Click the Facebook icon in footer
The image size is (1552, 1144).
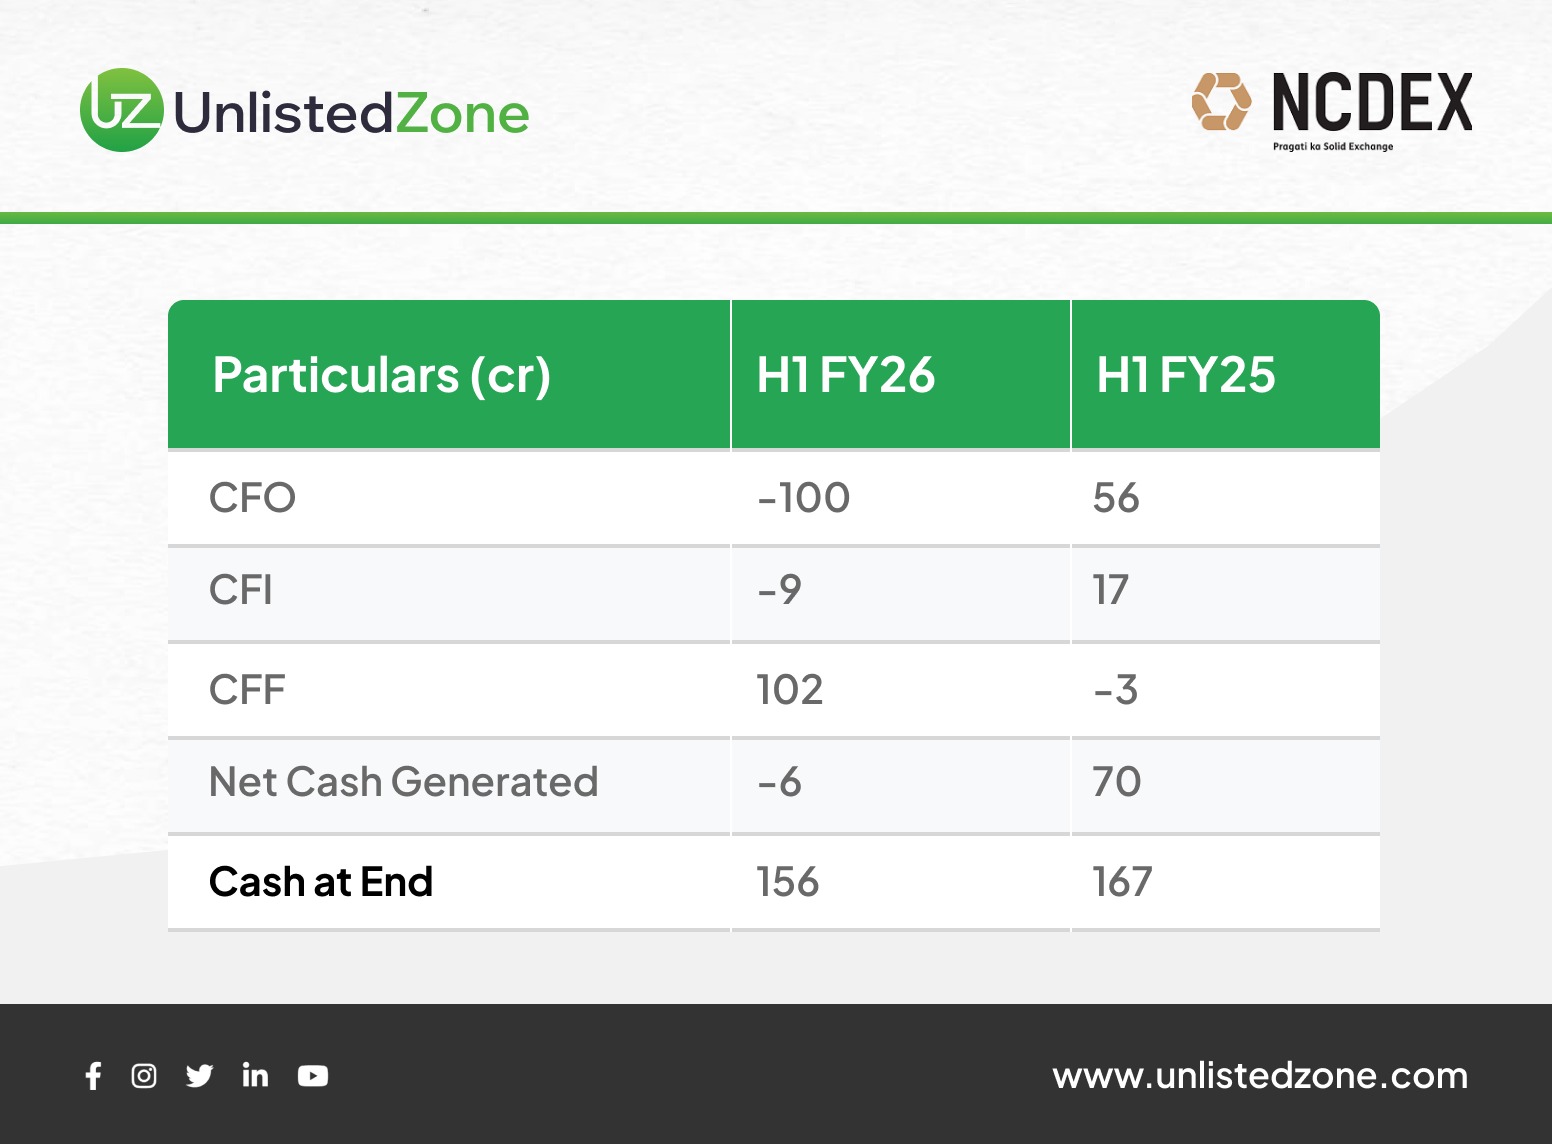coord(94,1076)
